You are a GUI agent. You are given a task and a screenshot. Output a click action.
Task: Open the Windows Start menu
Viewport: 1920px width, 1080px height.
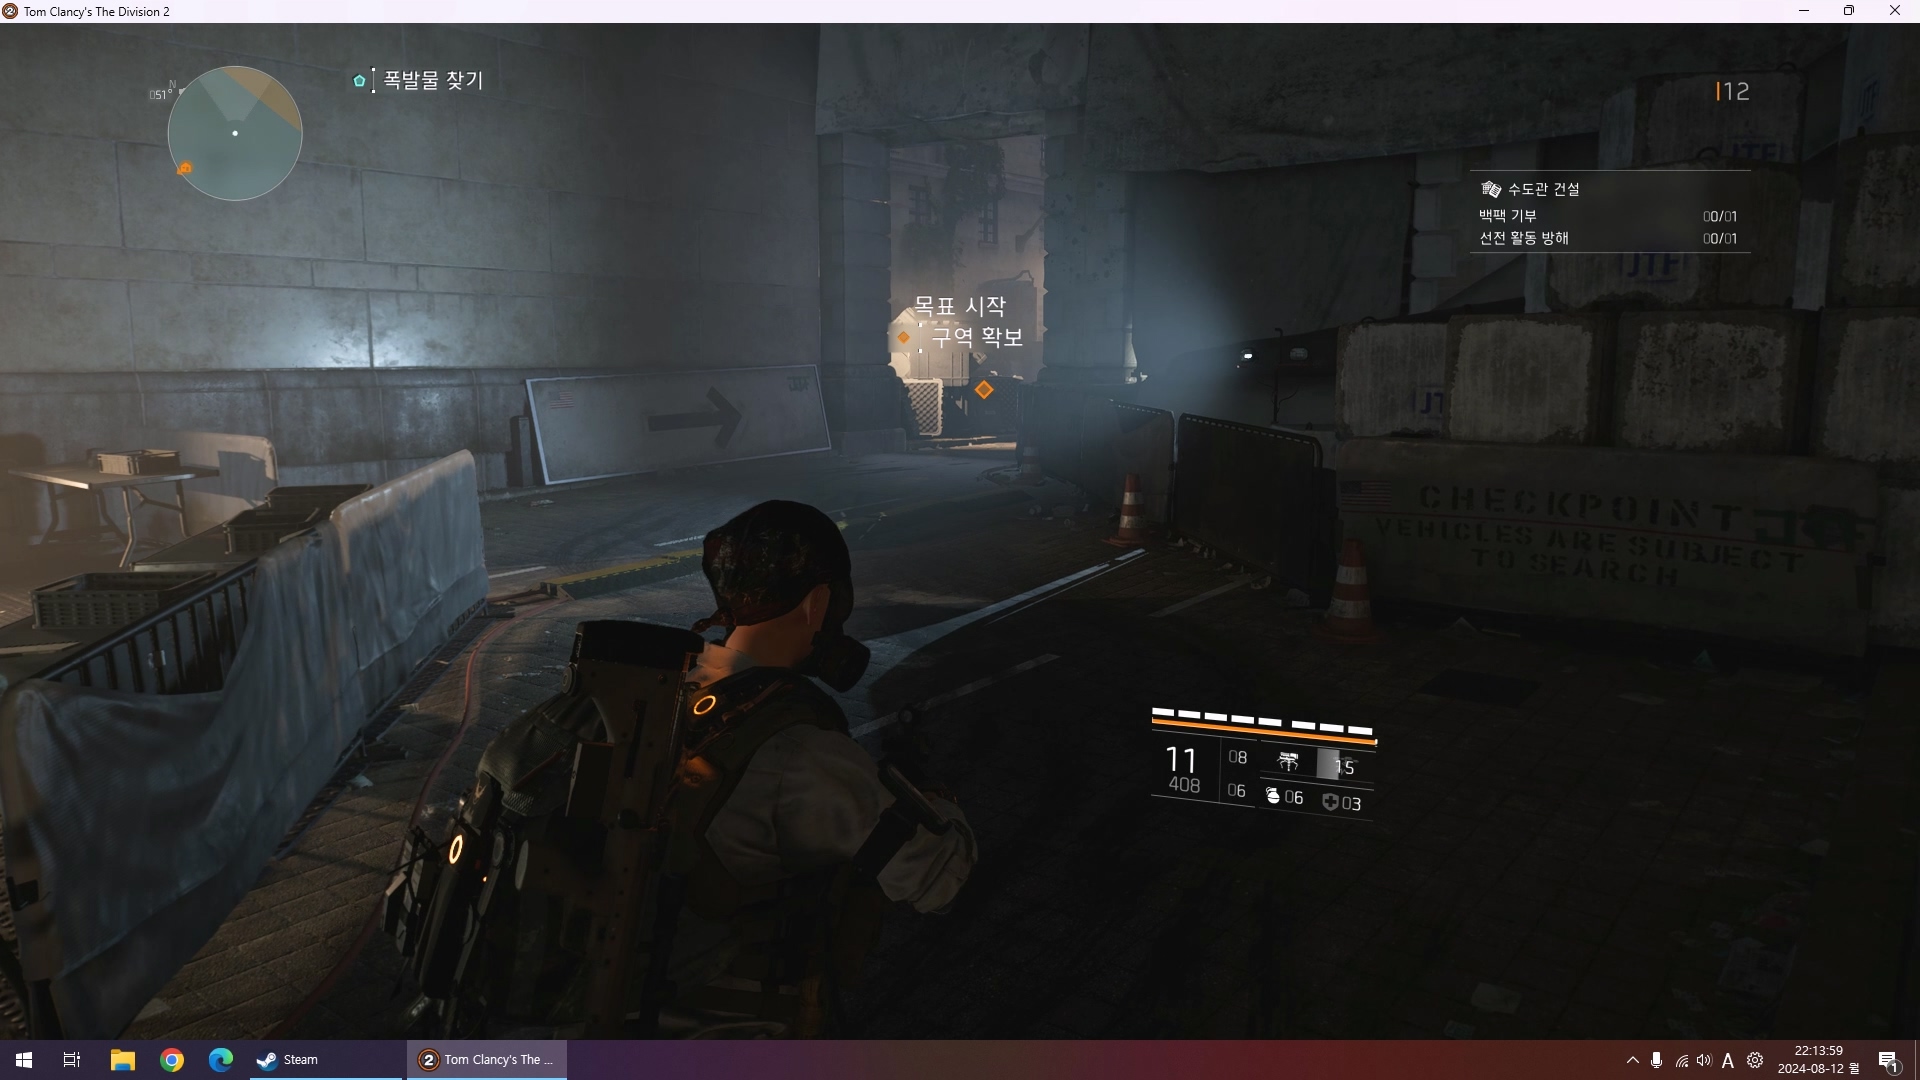point(24,1060)
